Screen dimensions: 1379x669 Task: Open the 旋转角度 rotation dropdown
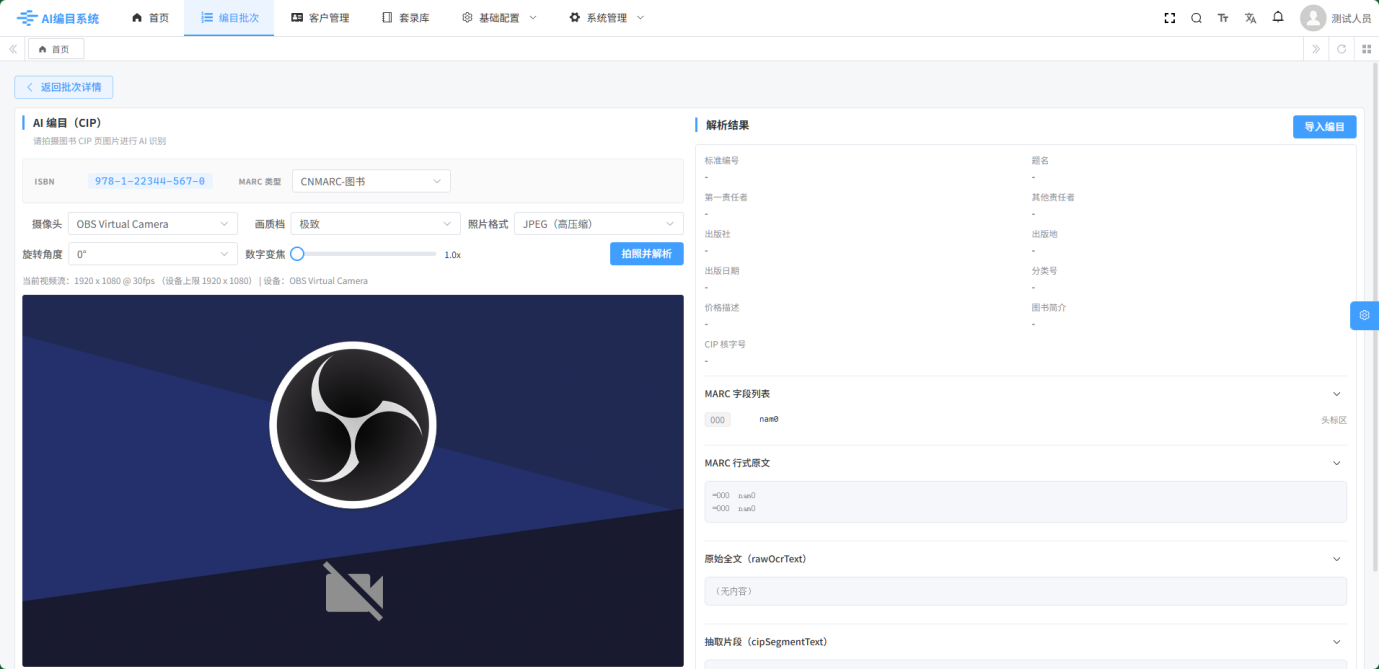[152, 254]
